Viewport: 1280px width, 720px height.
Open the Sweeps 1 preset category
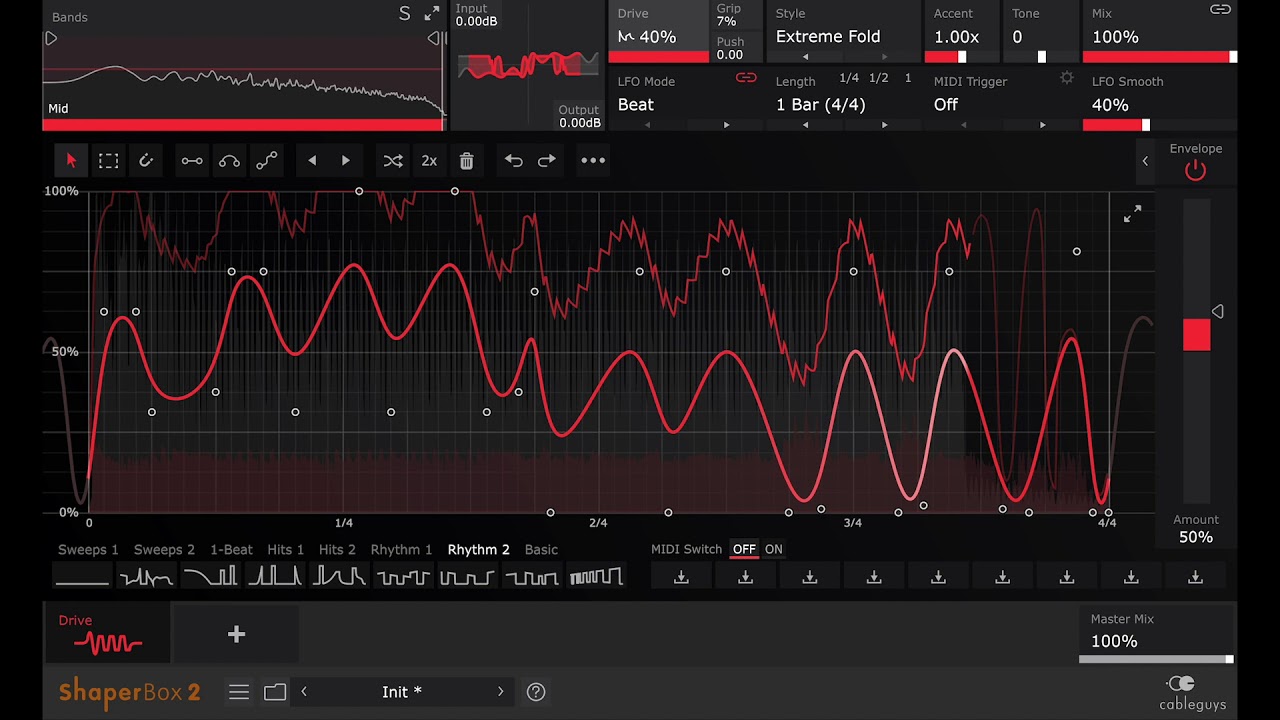coord(88,549)
